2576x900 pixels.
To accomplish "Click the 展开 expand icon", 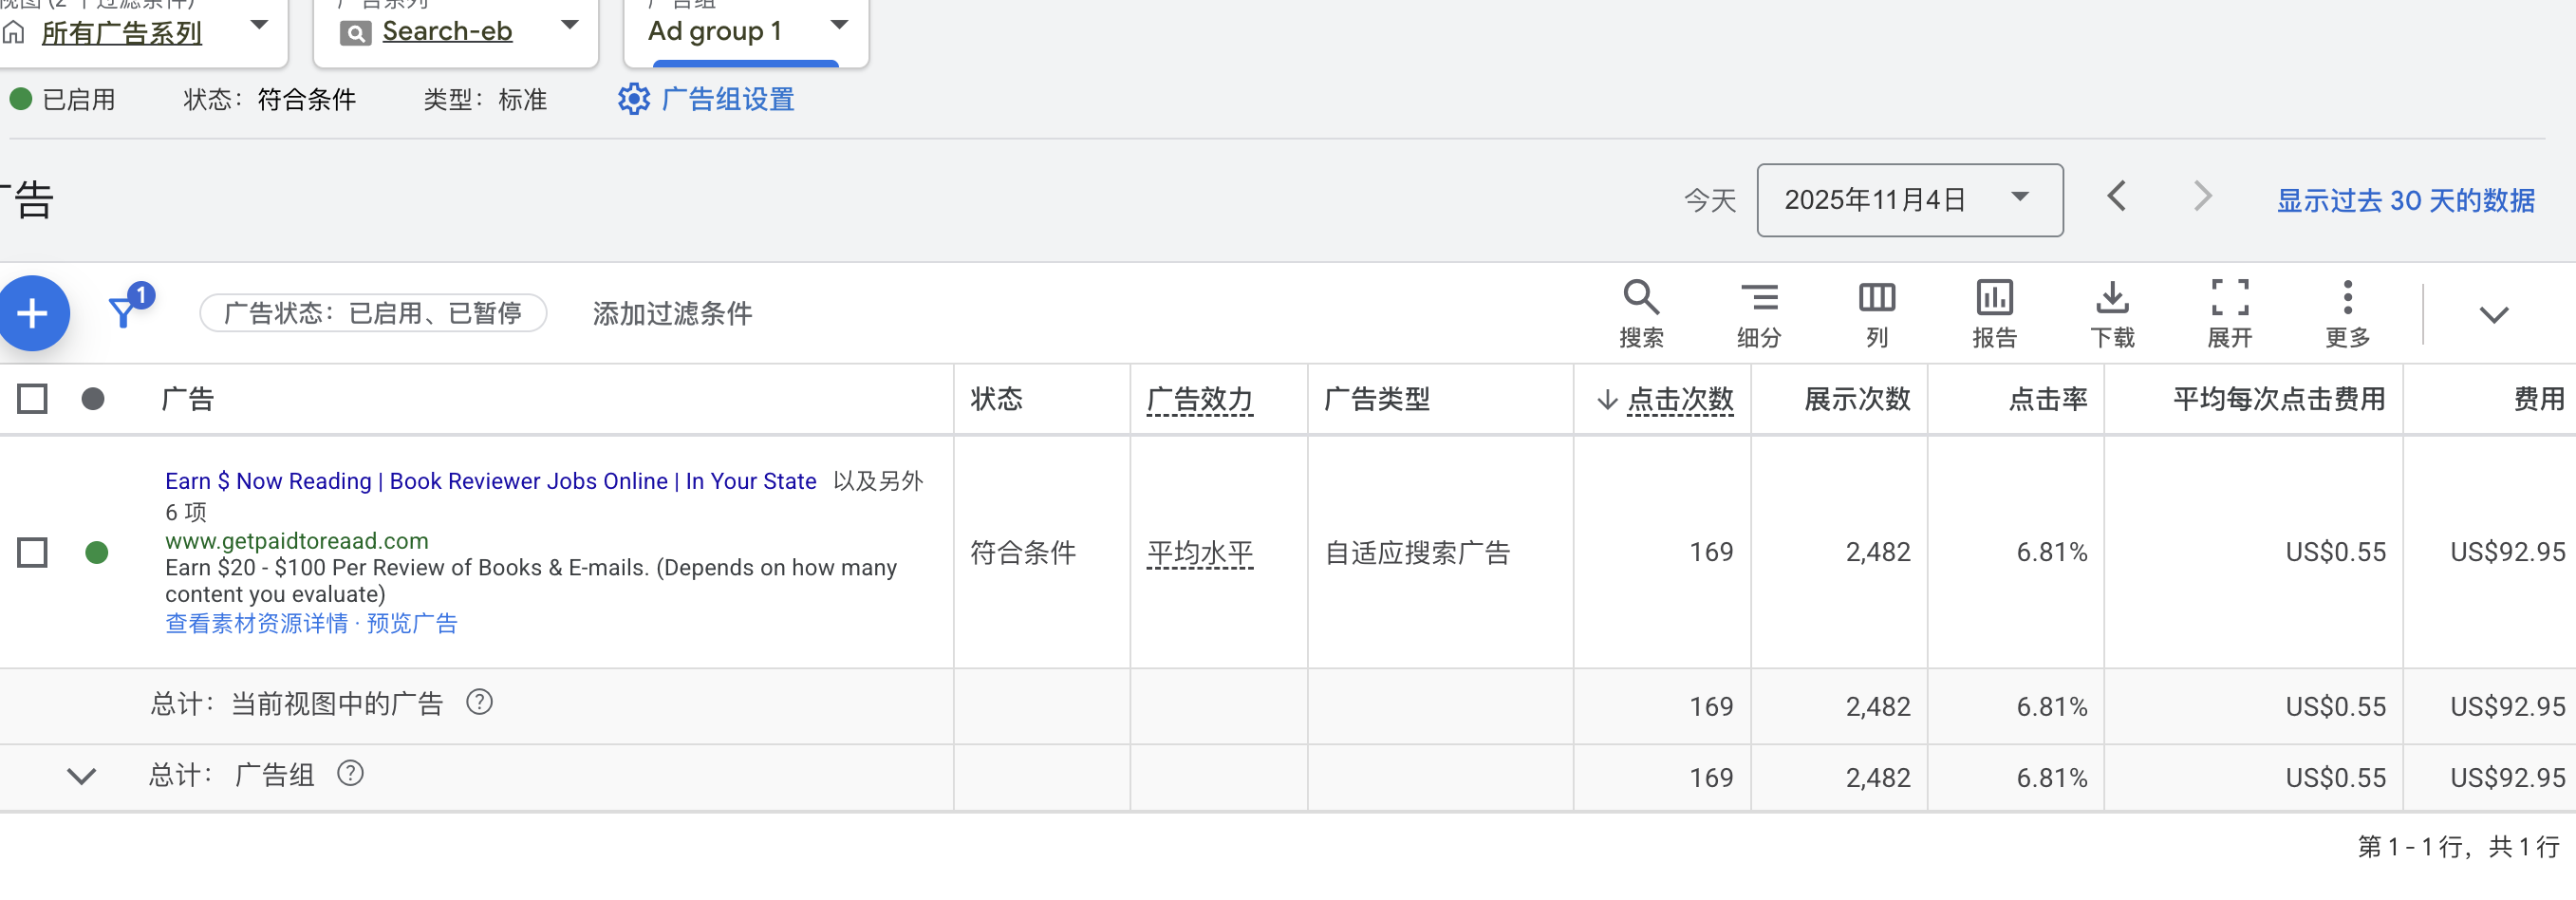I will click(2230, 312).
